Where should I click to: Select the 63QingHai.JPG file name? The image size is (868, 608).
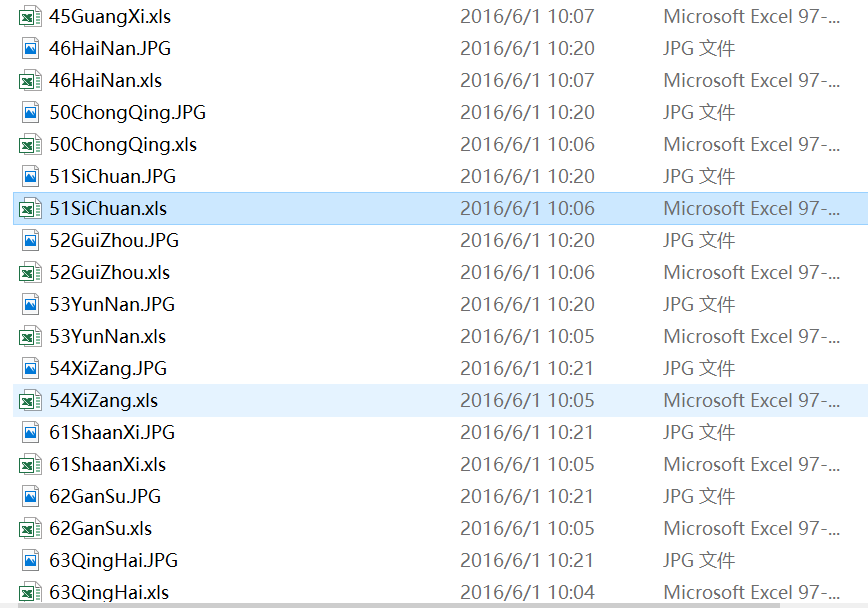click(x=113, y=561)
